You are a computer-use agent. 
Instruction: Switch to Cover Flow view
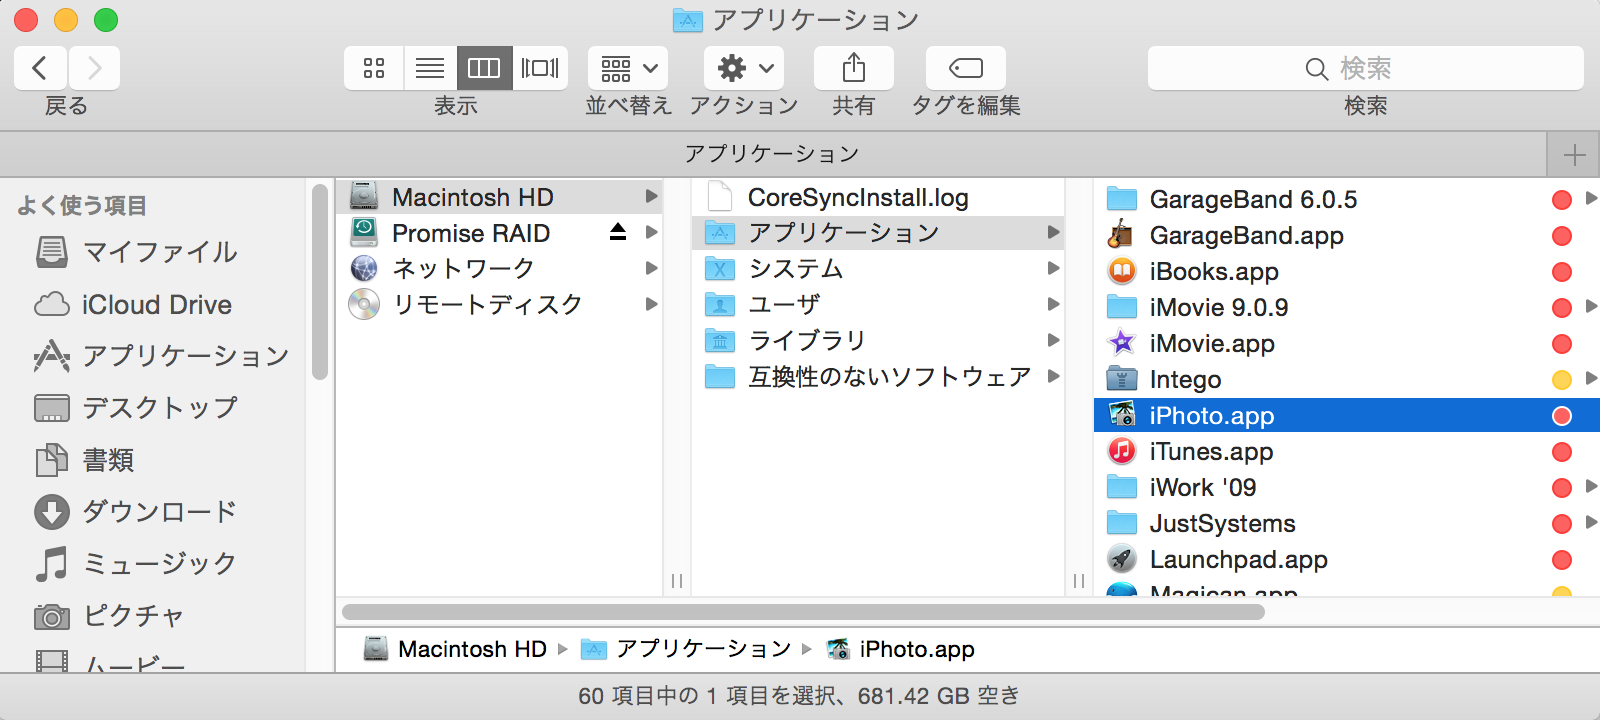pyautogui.click(x=540, y=68)
